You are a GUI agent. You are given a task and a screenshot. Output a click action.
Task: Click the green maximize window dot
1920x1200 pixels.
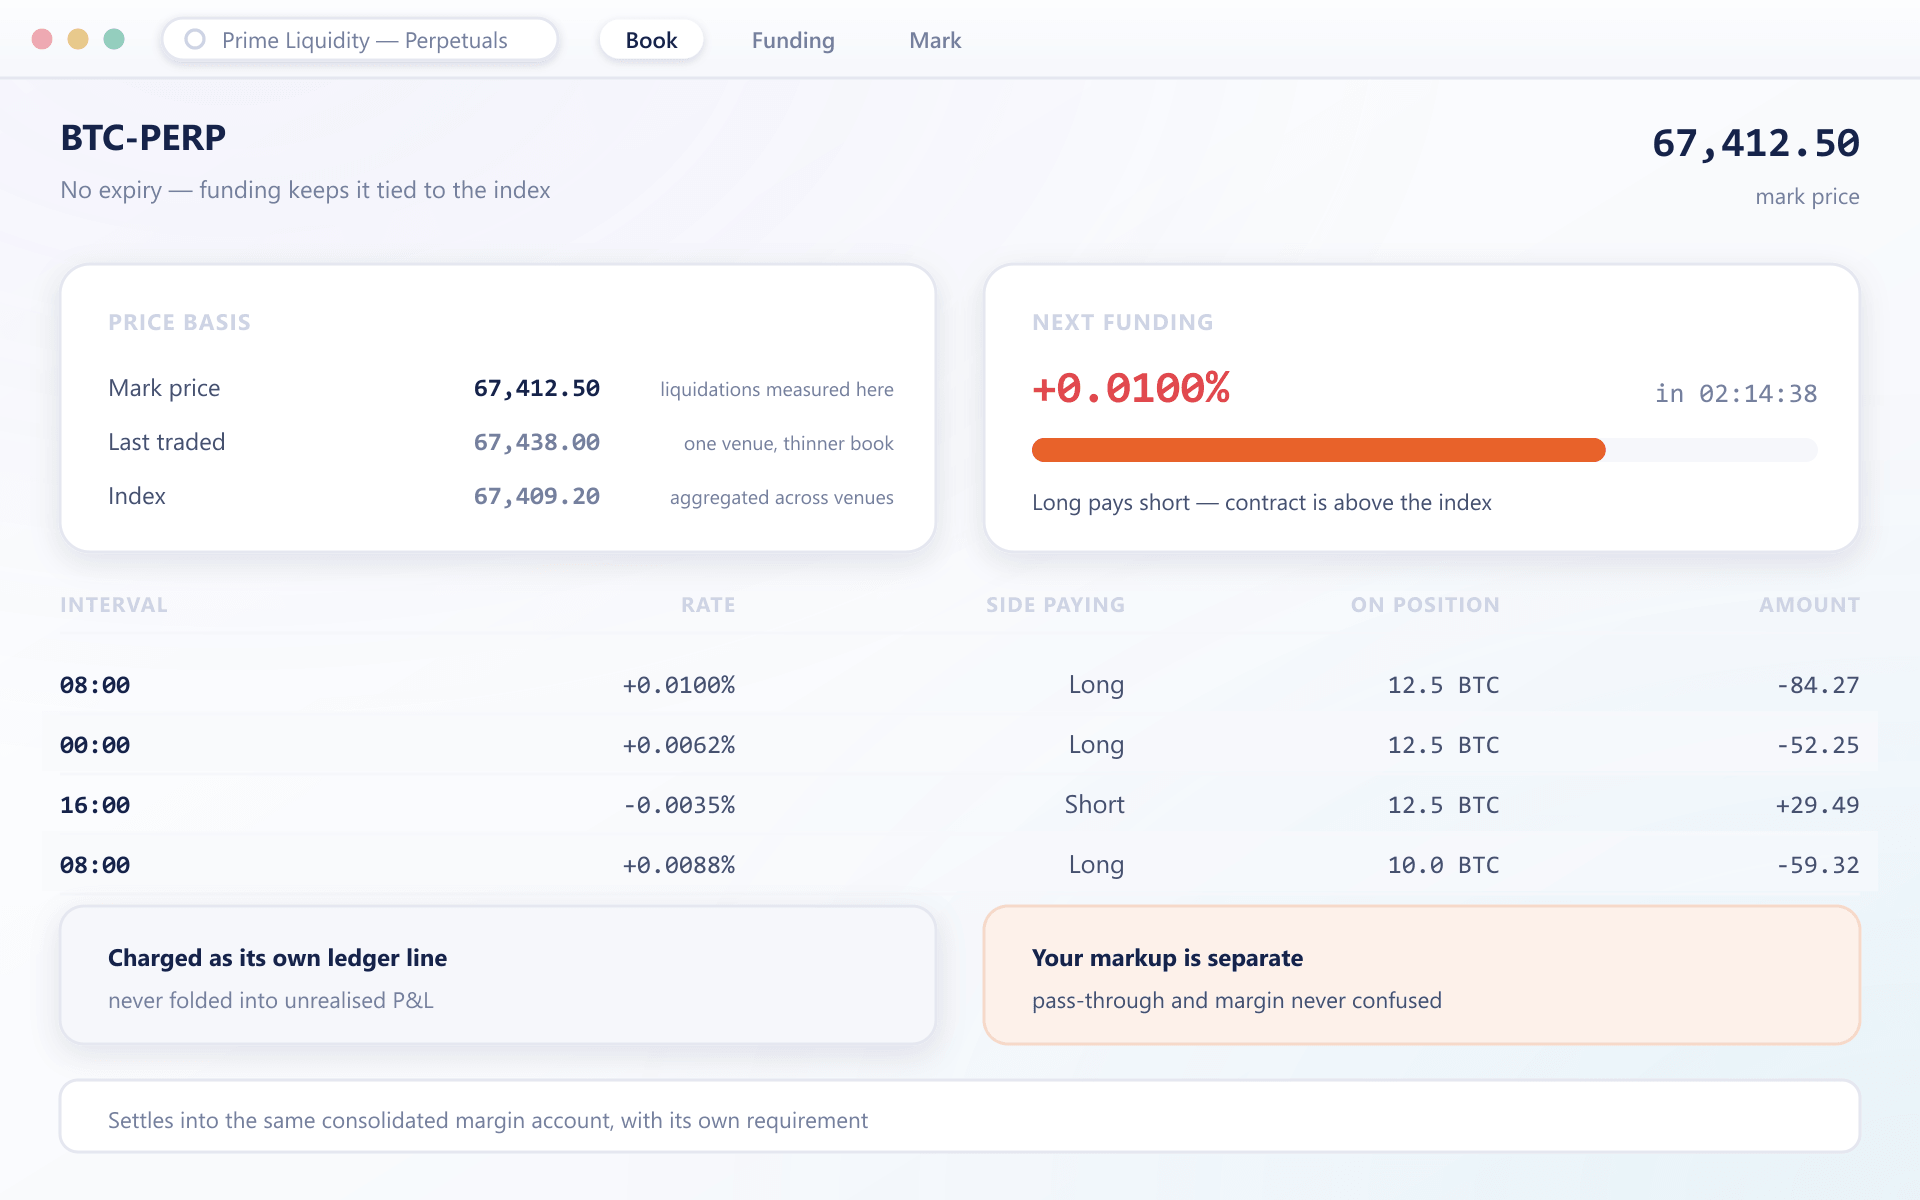(114, 39)
